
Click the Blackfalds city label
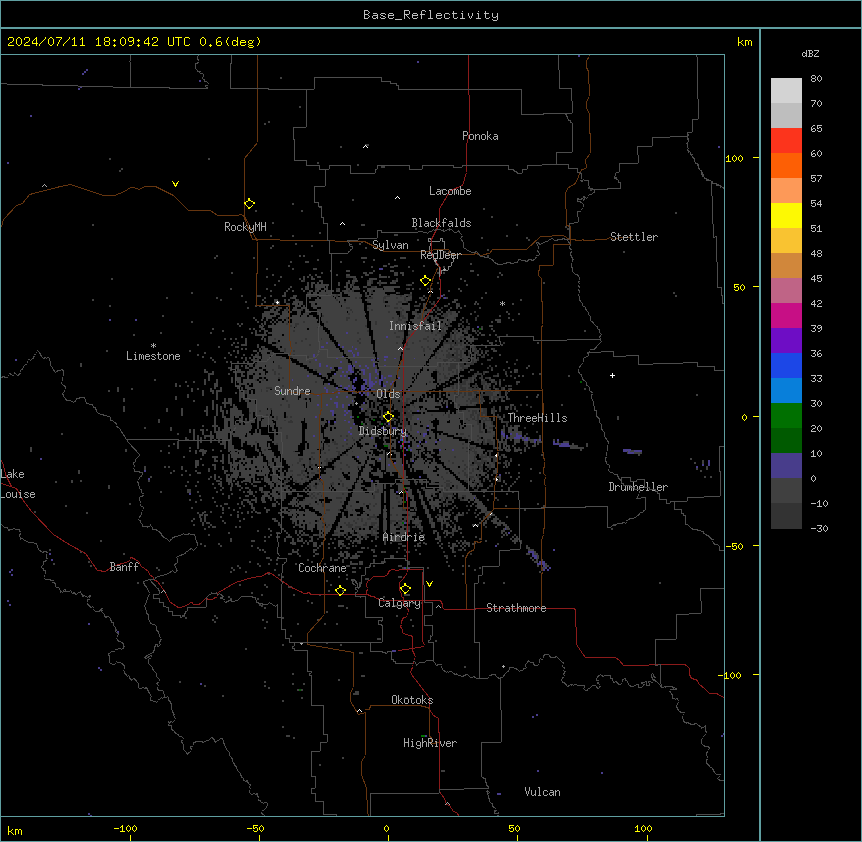click(x=441, y=223)
